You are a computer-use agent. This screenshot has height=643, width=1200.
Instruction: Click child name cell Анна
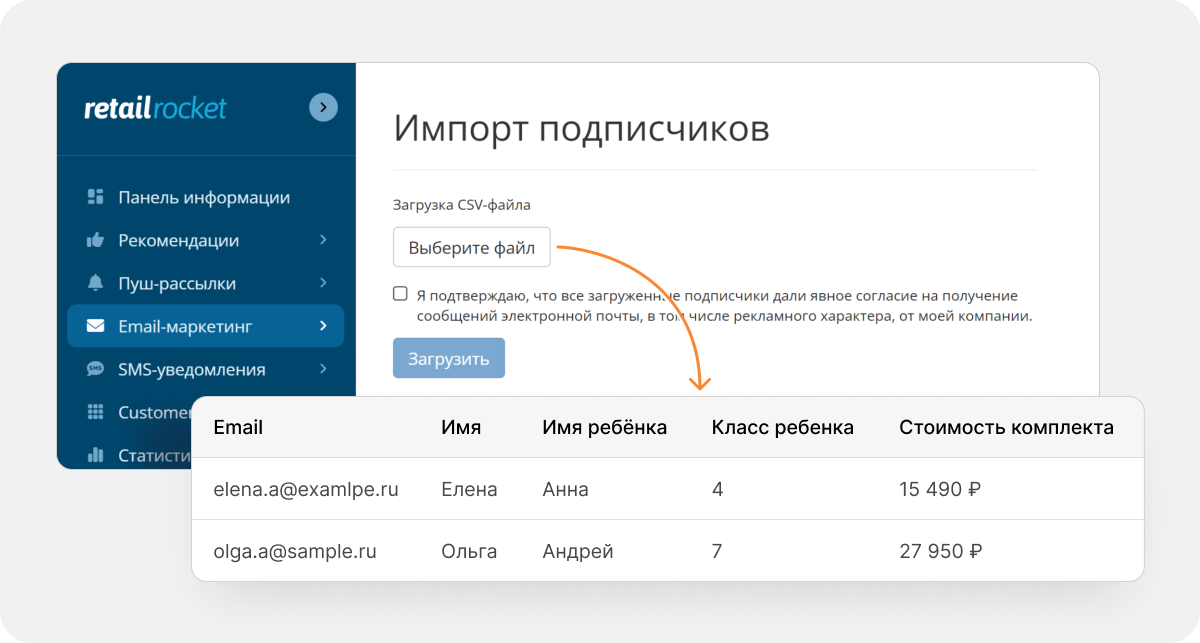[x=565, y=490]
